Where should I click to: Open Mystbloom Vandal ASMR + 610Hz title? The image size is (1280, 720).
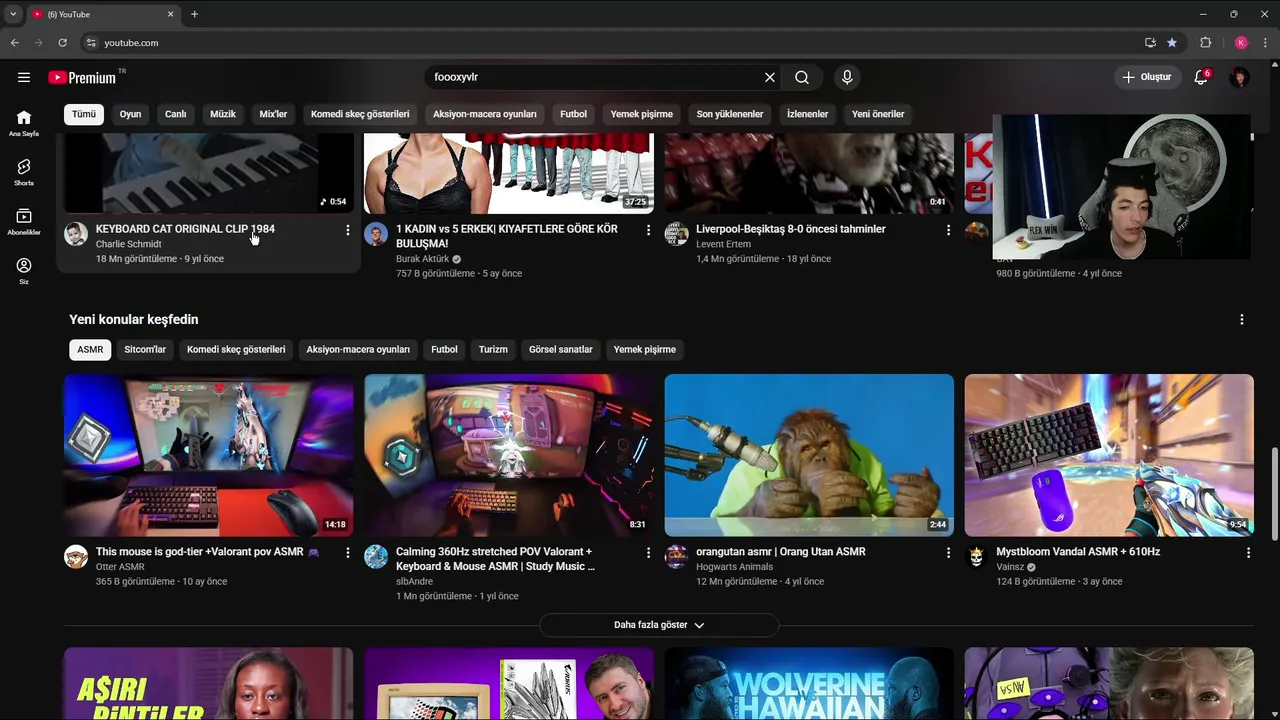(x=1078, y=552)
